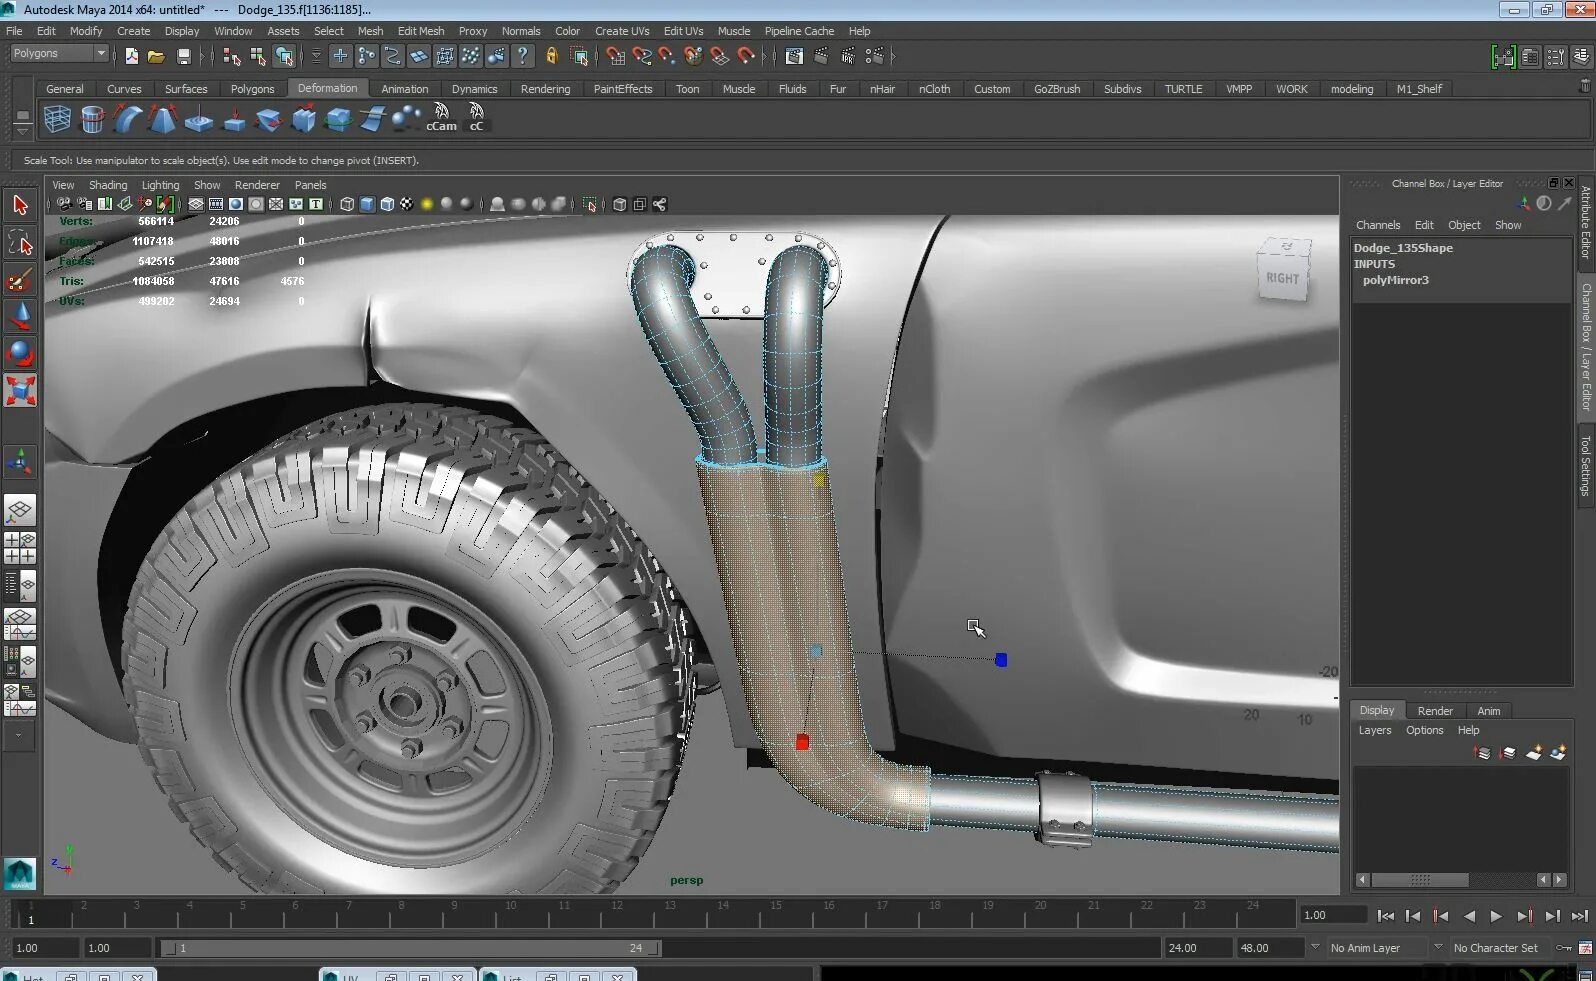Toggle use all lights viewport icon
The width and height of the screenshot is (1596, 981).
[x=427, y=204]
